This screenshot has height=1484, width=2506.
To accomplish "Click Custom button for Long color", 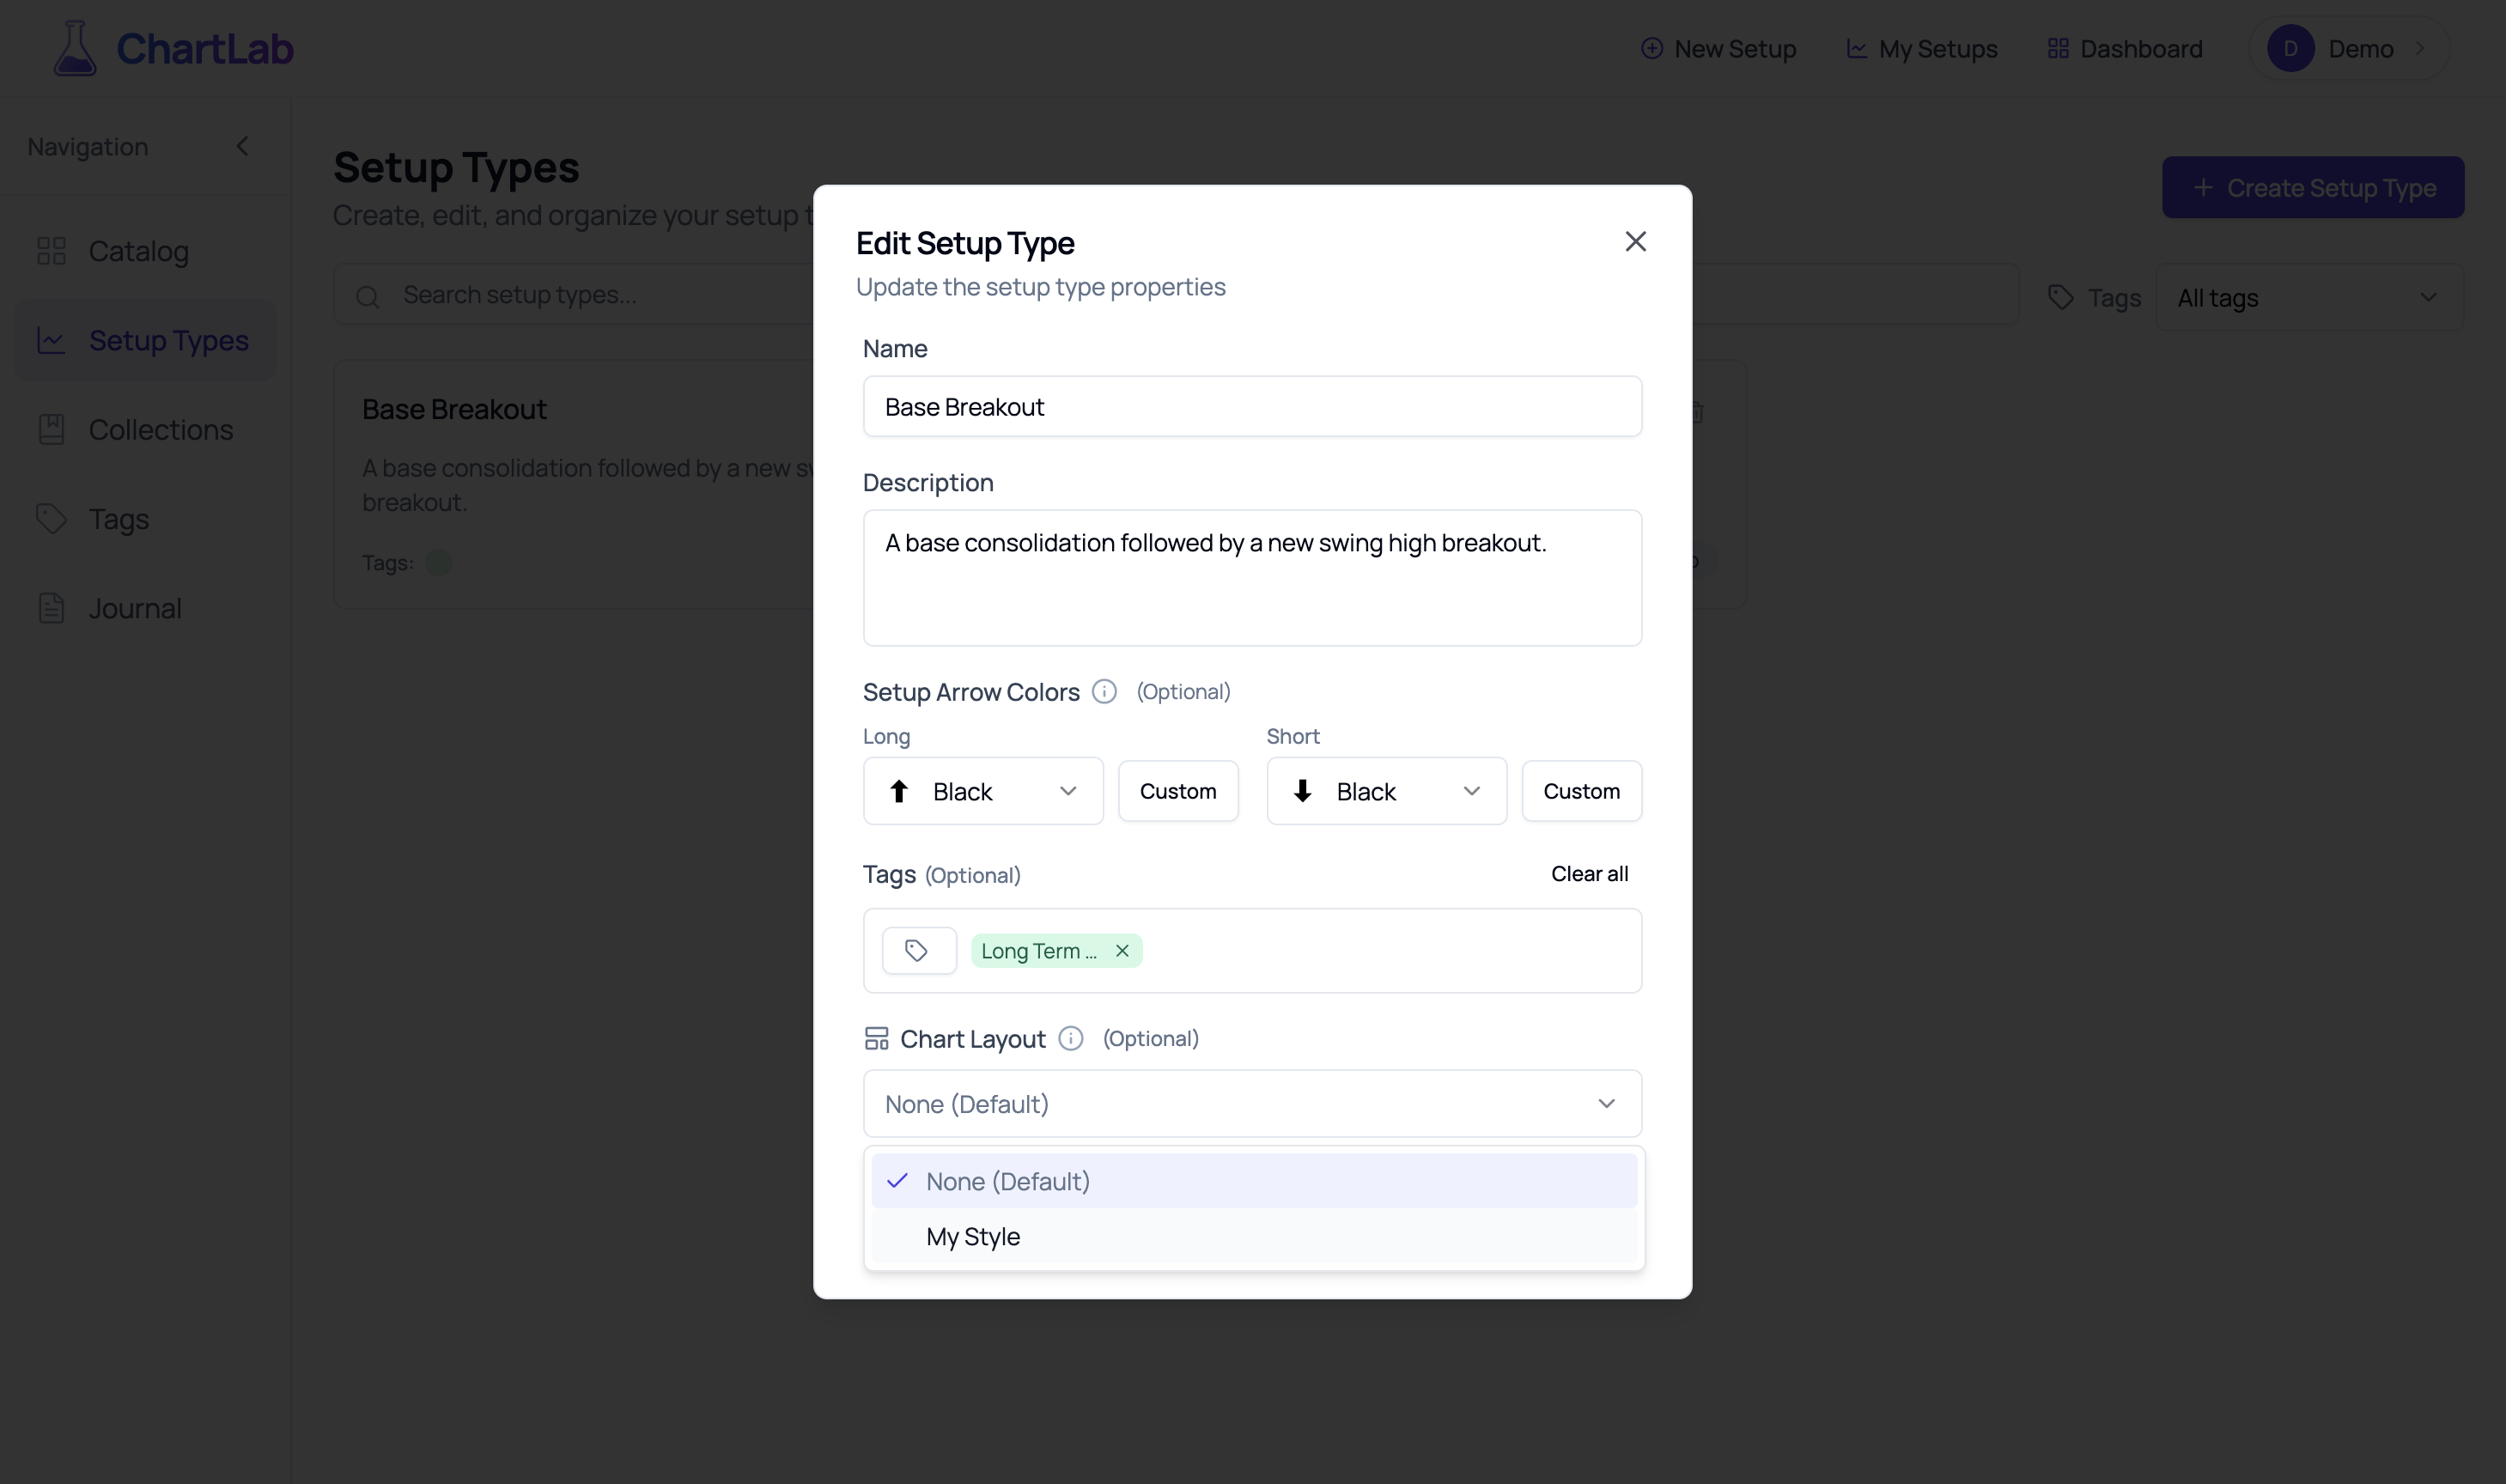I will click(x=1178, y=791).
